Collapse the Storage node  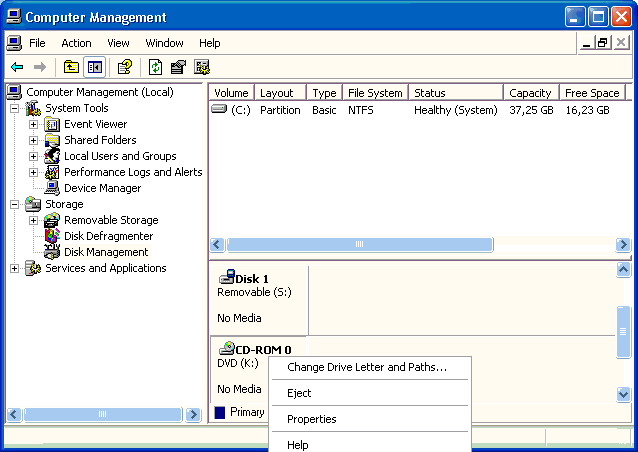click(x=15, y=205)
